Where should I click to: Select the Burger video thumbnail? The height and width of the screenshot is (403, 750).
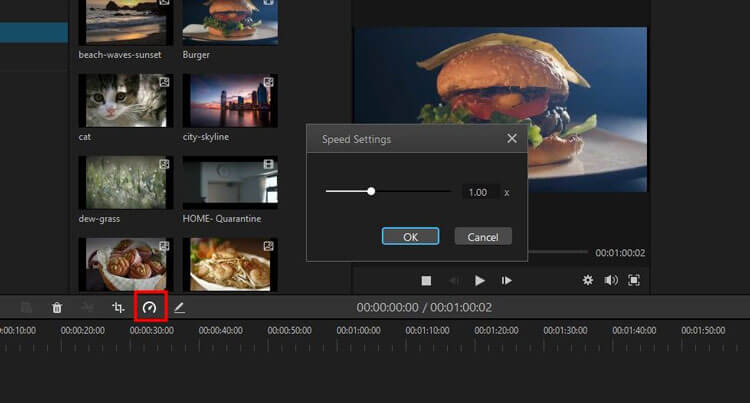click(x=229, y=22)
